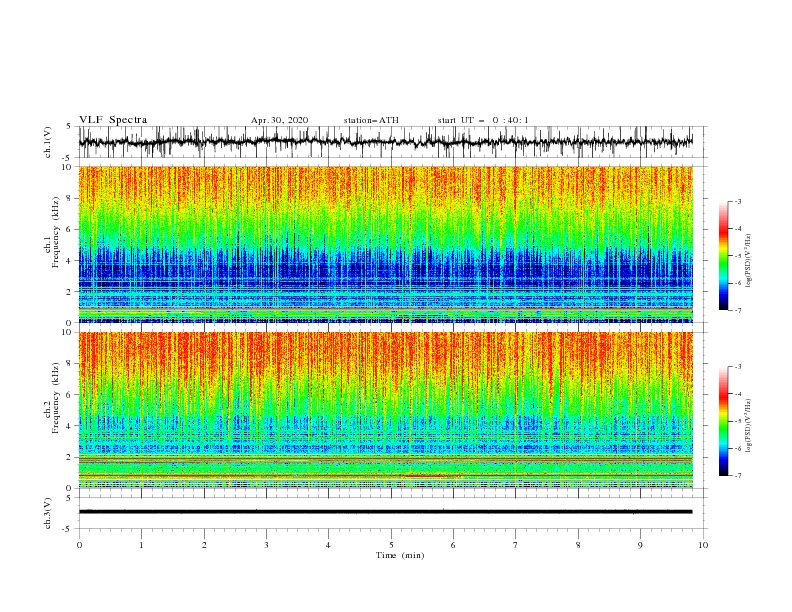
Task: Click the 6 kHz tick label of ch.1
Action: click(x=70, y=229)
